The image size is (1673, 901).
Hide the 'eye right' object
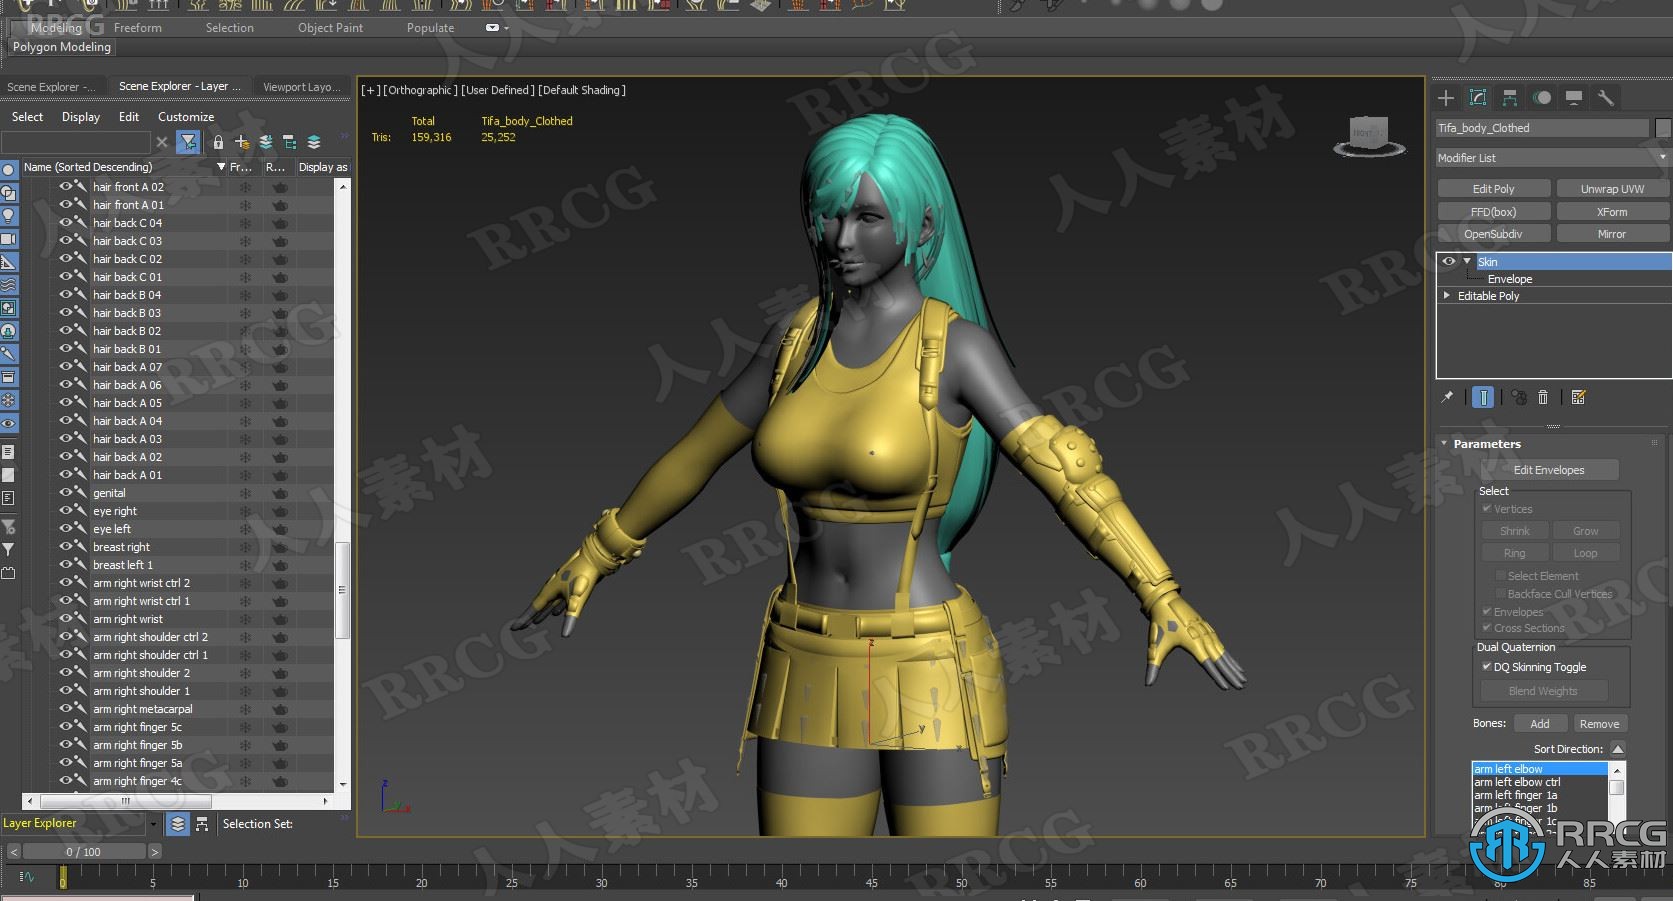coord(67,510)
